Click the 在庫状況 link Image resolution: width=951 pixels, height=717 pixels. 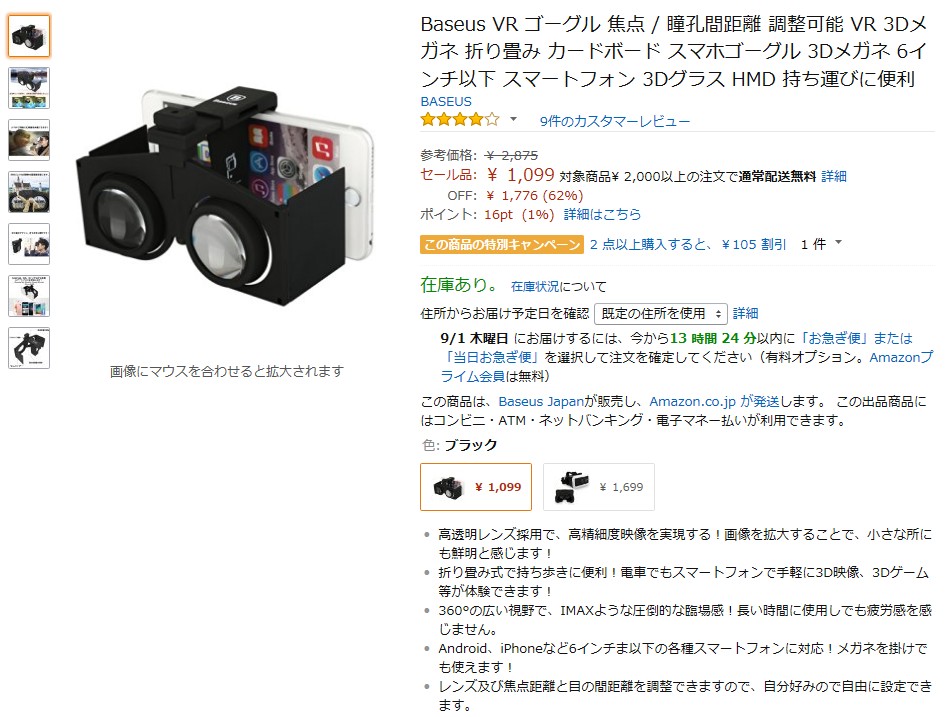tap(535, 286)
